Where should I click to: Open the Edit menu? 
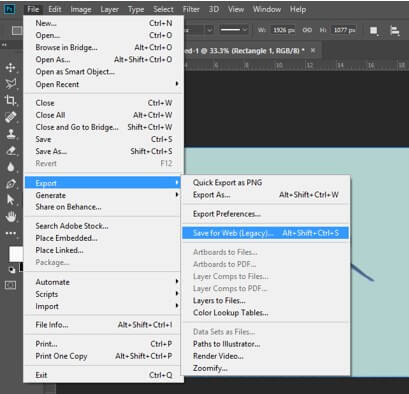(x=55, y=9)
